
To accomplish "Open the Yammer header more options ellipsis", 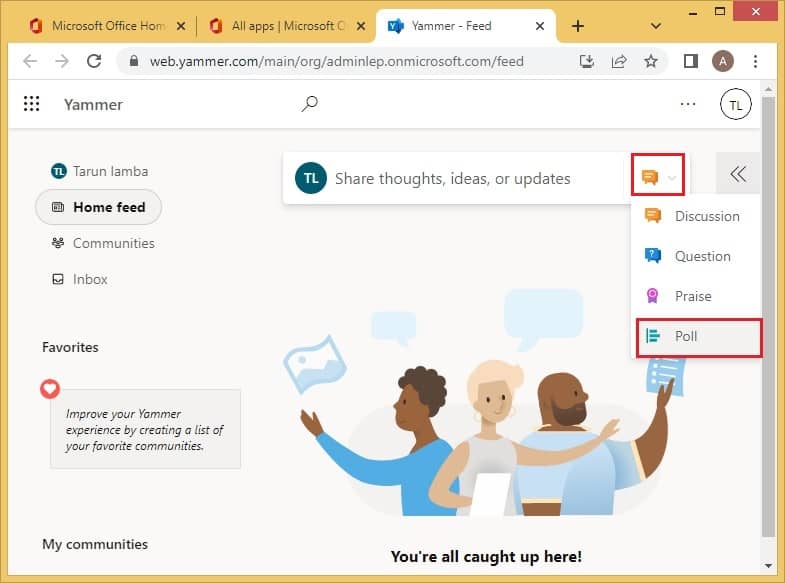I will pos(688,104).
